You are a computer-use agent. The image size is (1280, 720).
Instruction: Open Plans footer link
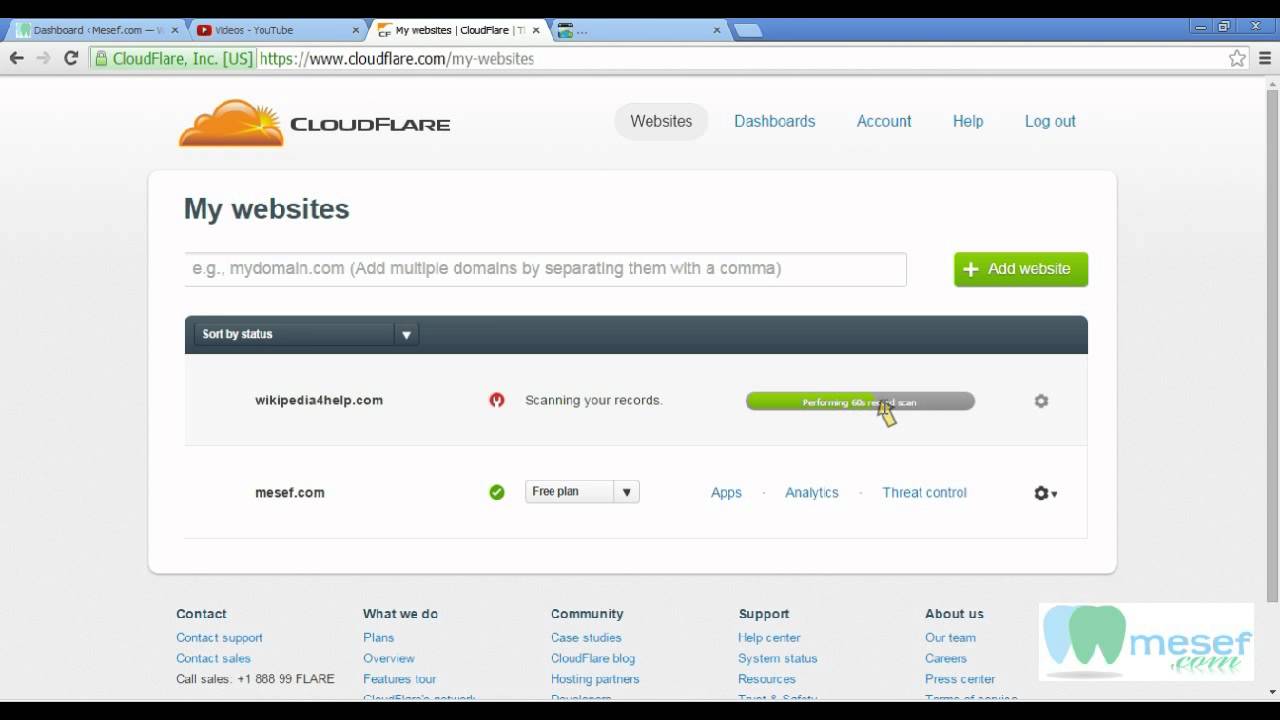(379, 637)
